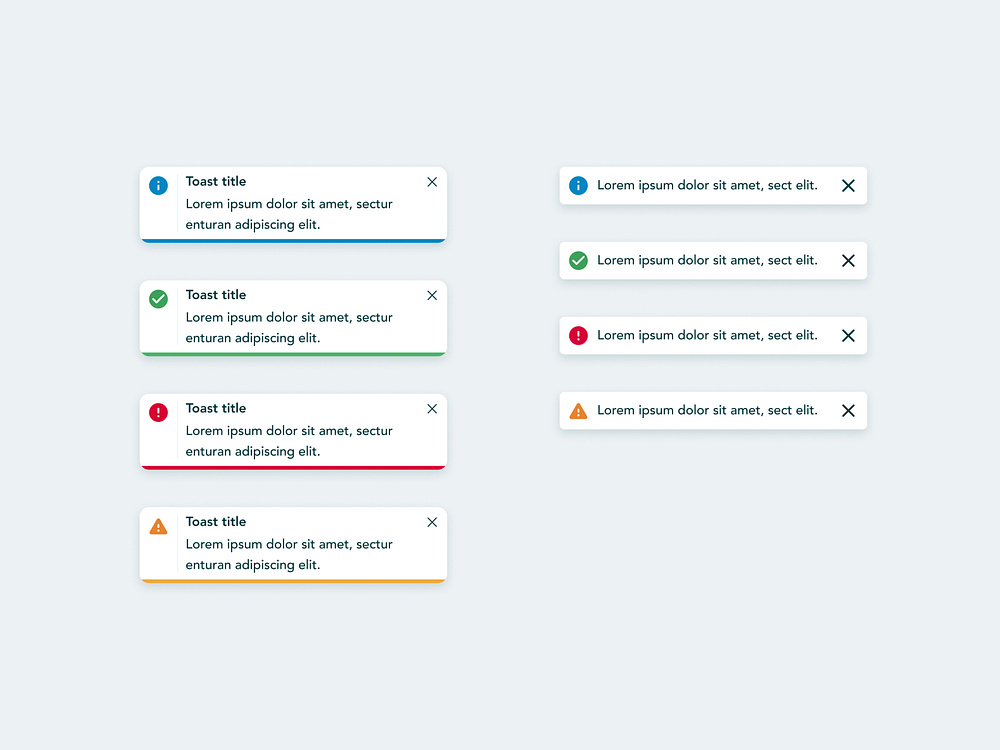Viewport: 1000px width, 750px height.
Task: Dismiss the titled error toast with the red bar
Action: click(x=432, y=409)
